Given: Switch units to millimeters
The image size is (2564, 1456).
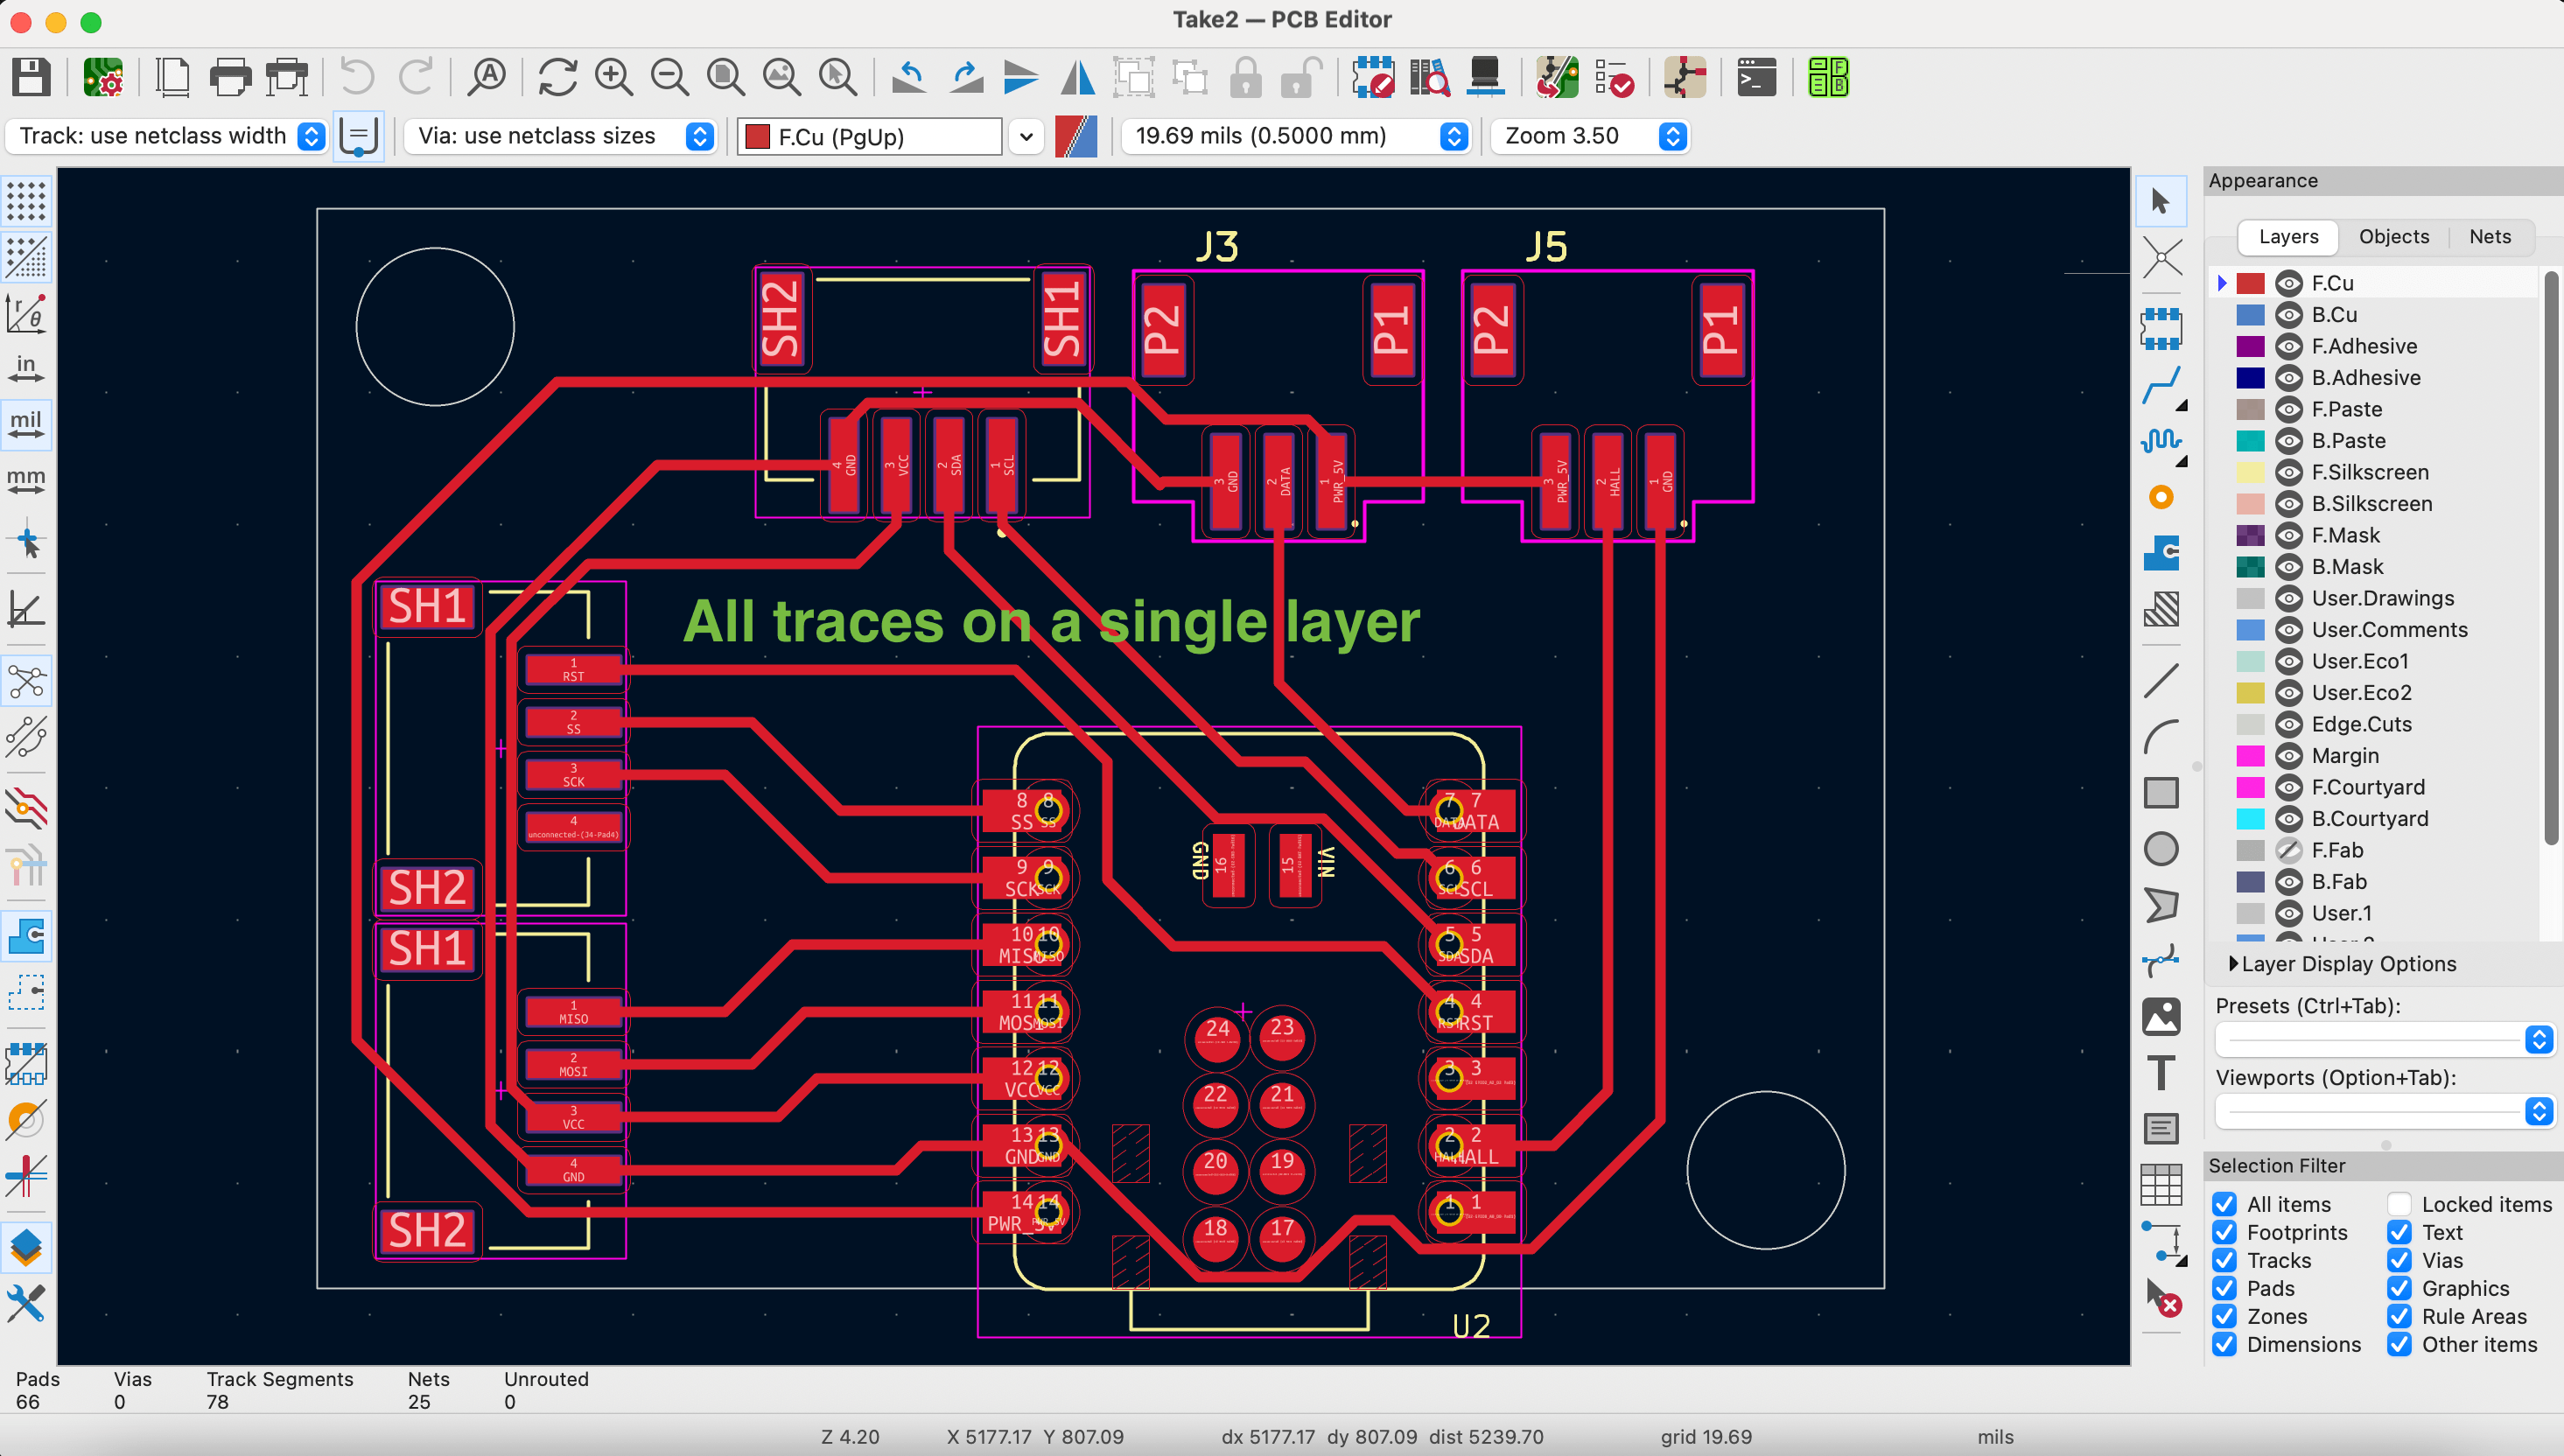Looking at the screenshot, I should pos(26,479).
